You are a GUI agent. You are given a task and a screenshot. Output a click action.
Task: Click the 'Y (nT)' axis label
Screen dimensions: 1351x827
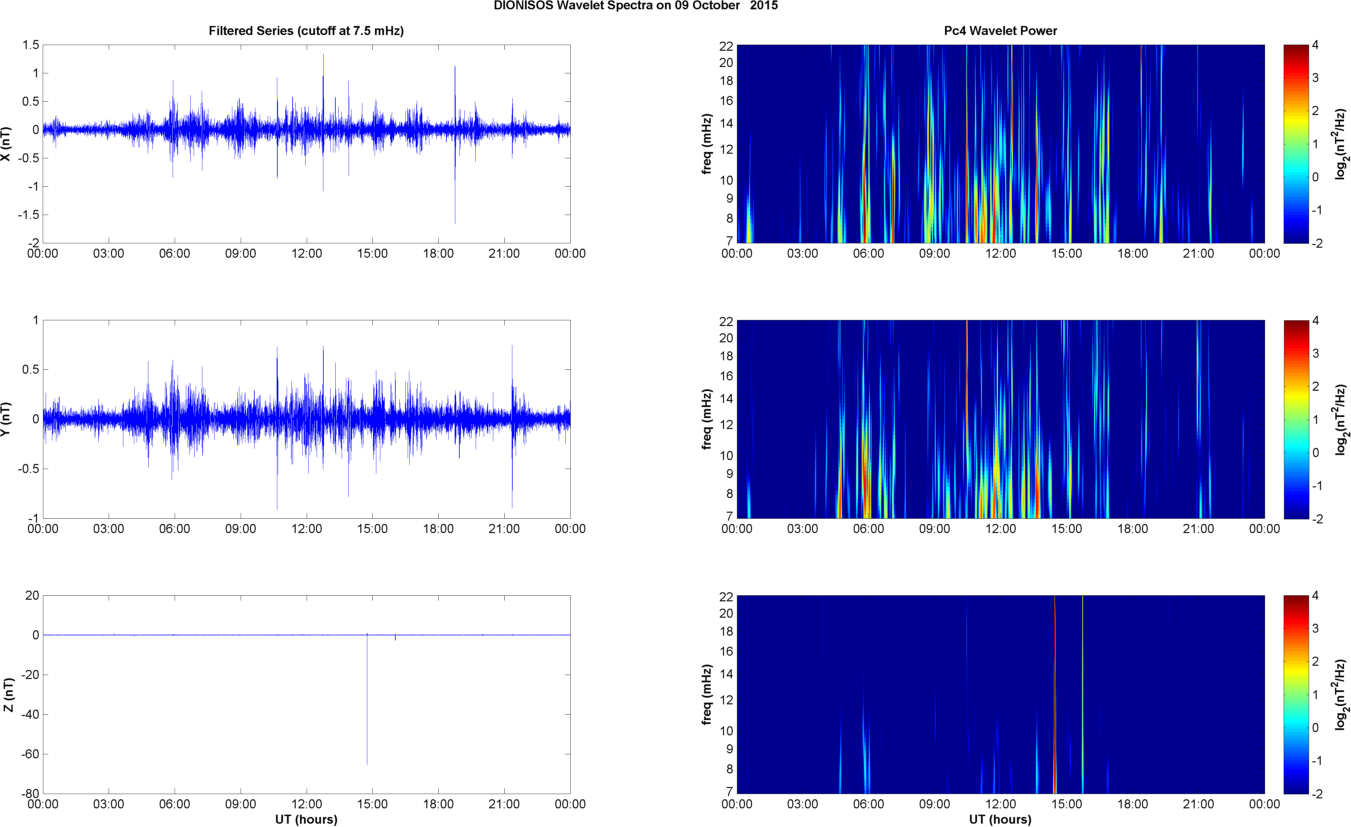coord(7,419)
